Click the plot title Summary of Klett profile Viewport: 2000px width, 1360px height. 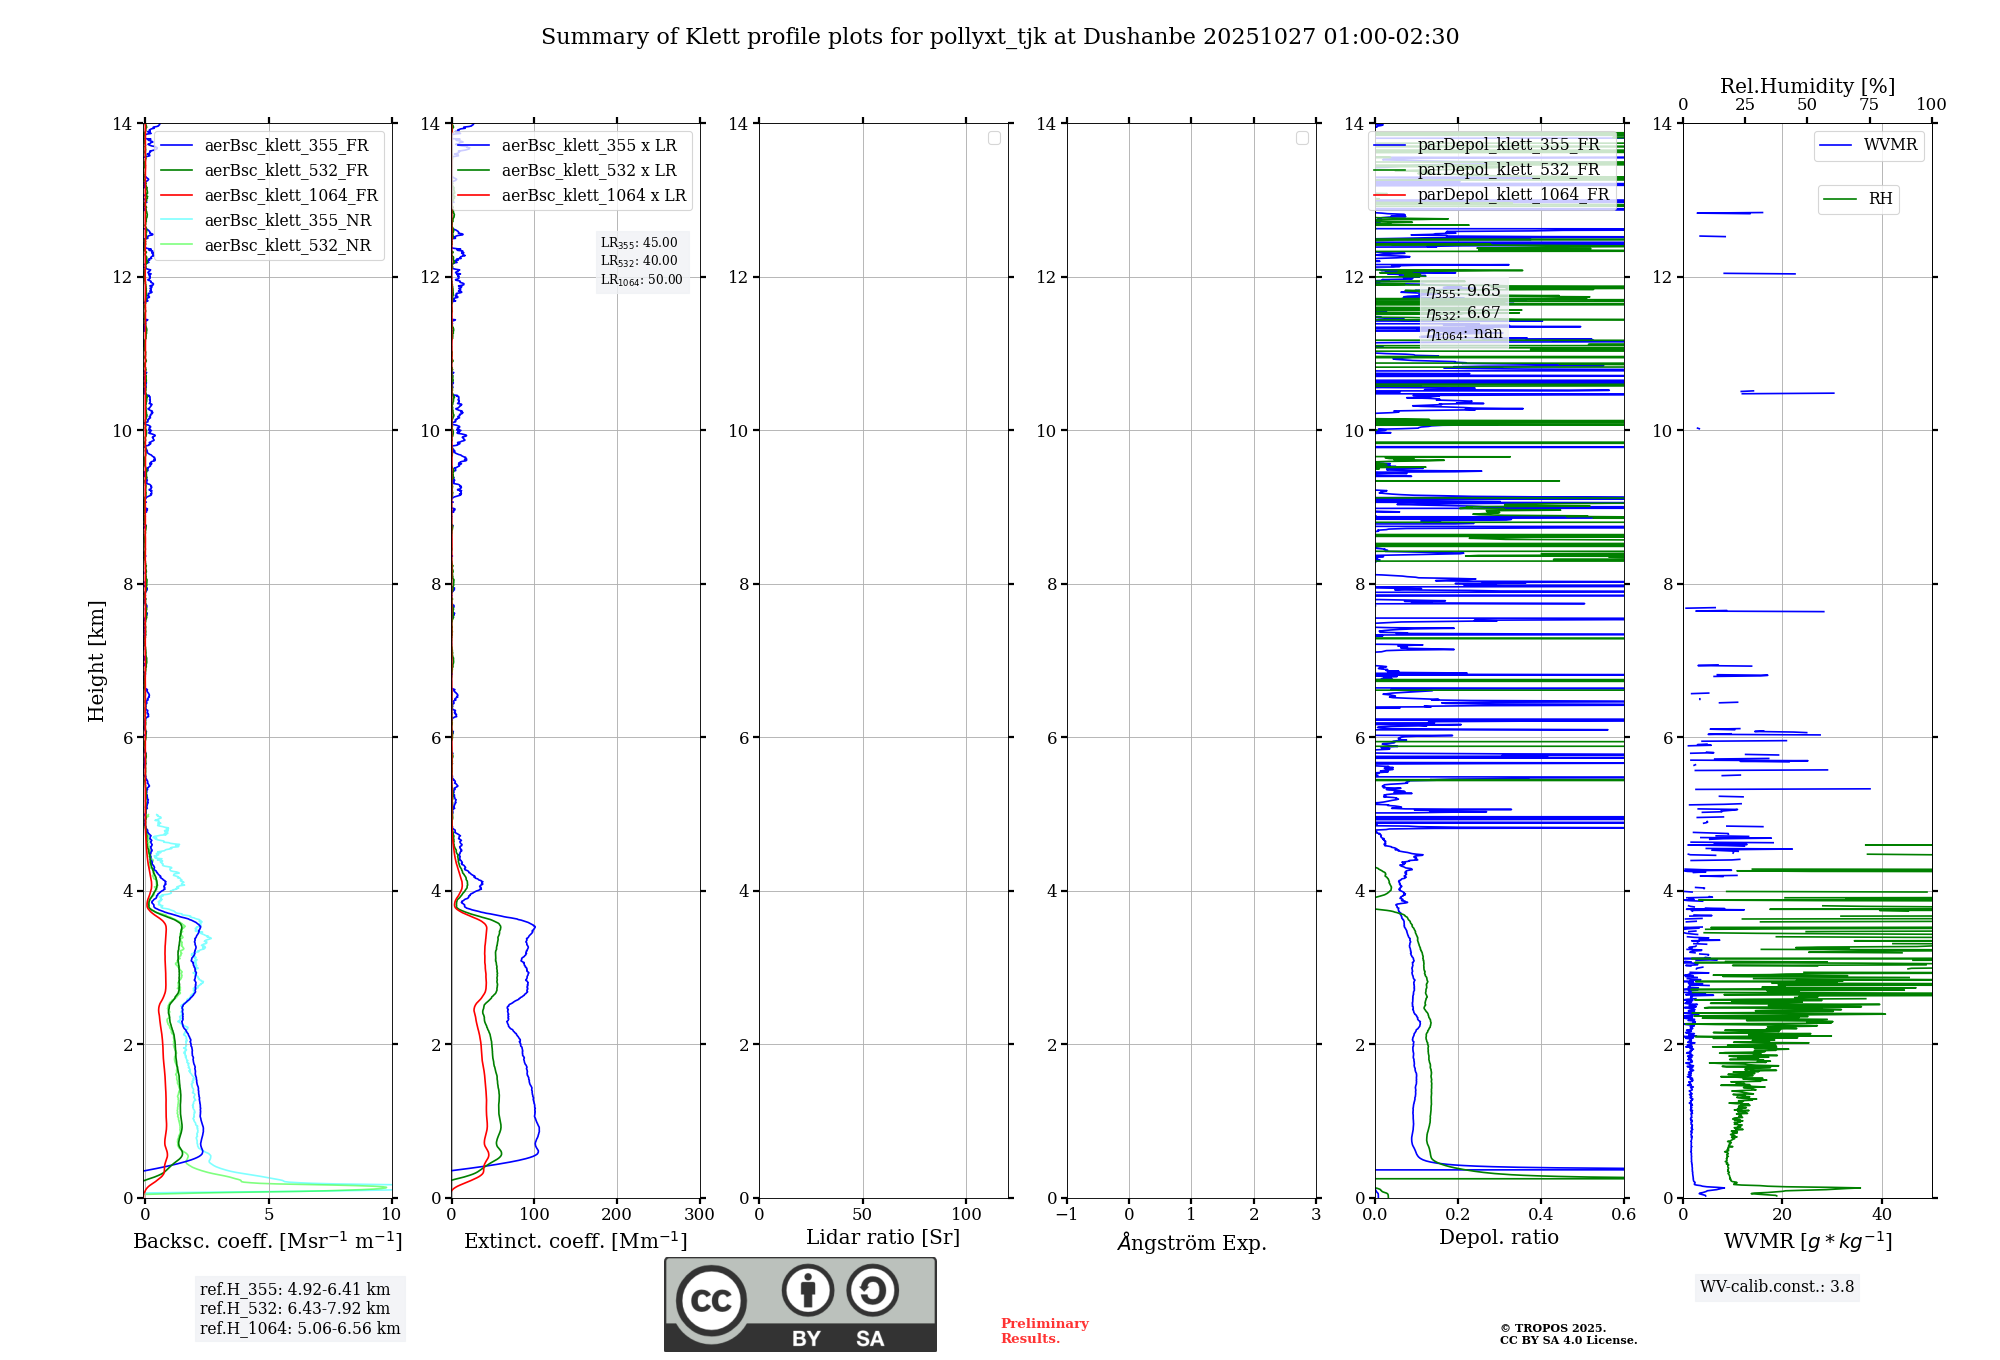coord(1000,37)
